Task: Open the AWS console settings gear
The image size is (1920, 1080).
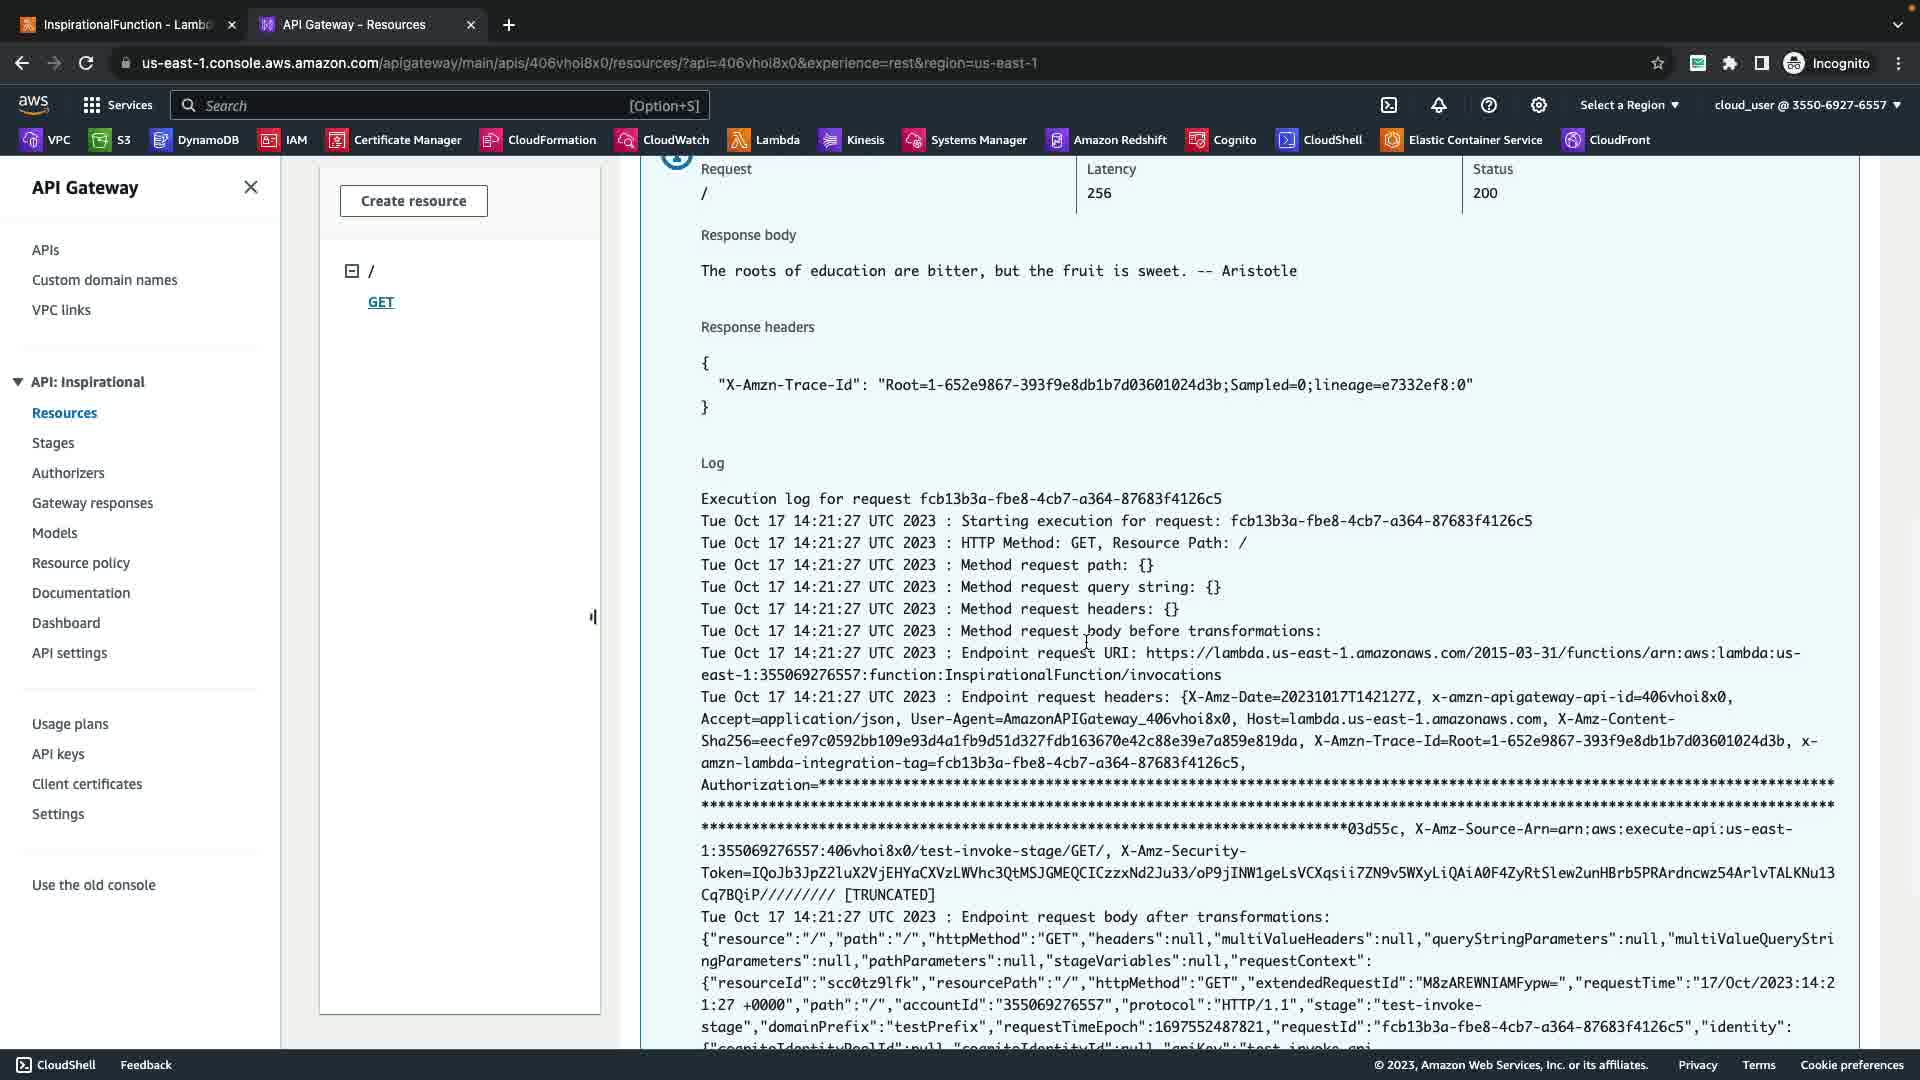Action: tap(1539, 105)
